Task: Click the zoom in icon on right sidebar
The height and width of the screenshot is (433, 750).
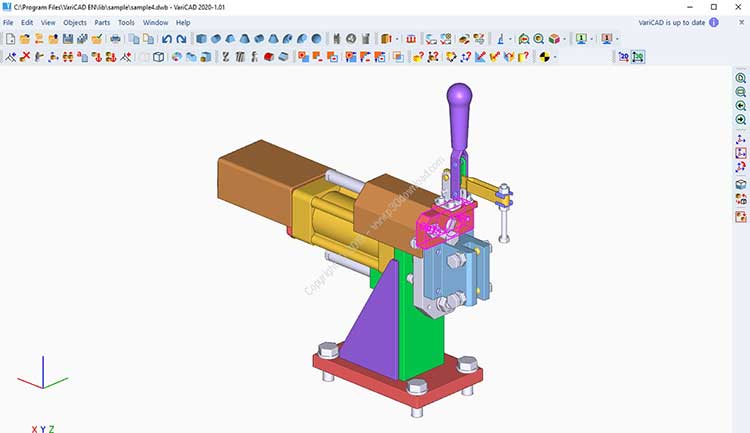Action: (741, 78)
